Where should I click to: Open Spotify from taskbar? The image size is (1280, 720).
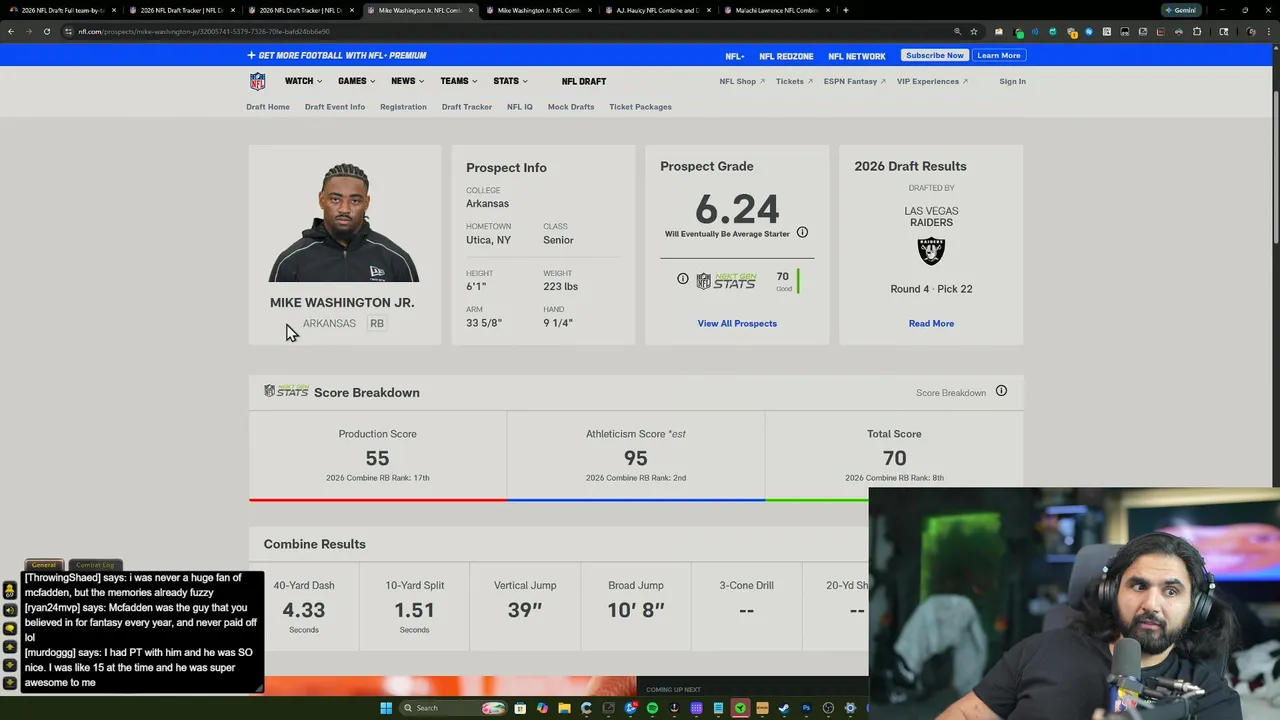(652, 708)
